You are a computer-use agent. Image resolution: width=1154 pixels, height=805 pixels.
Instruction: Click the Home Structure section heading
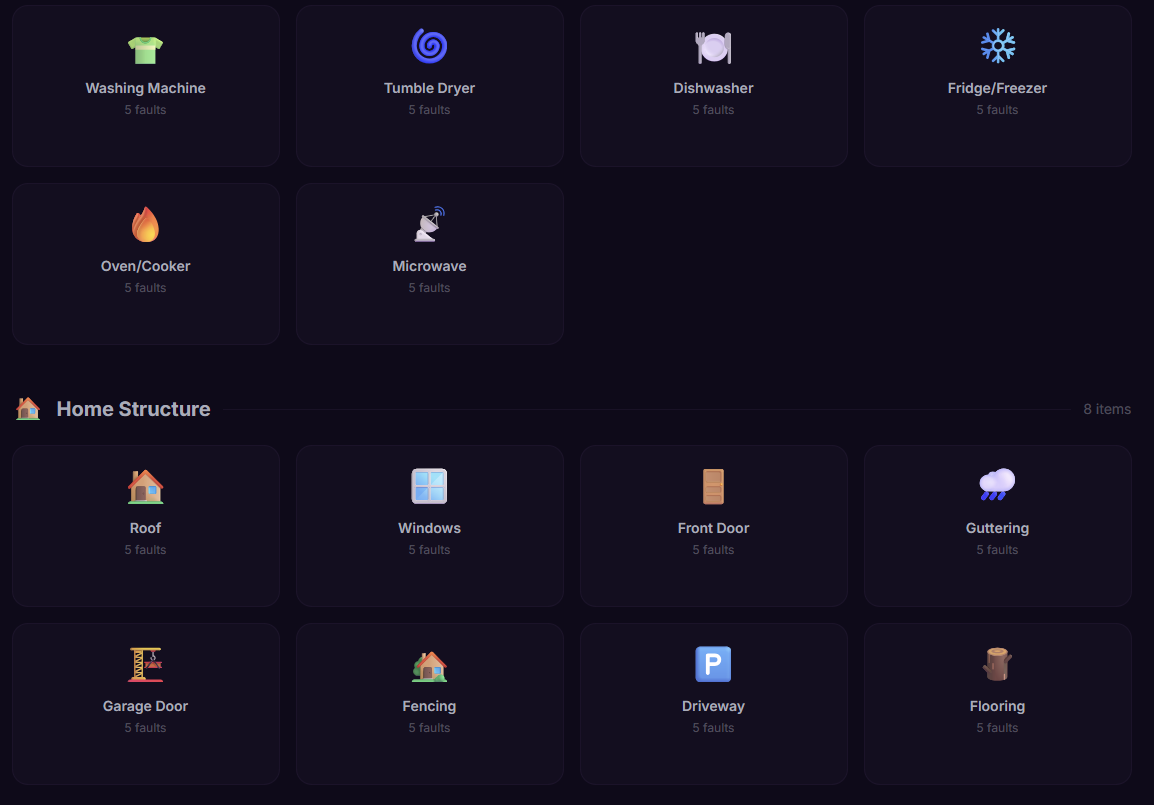(x=133, y=409)
